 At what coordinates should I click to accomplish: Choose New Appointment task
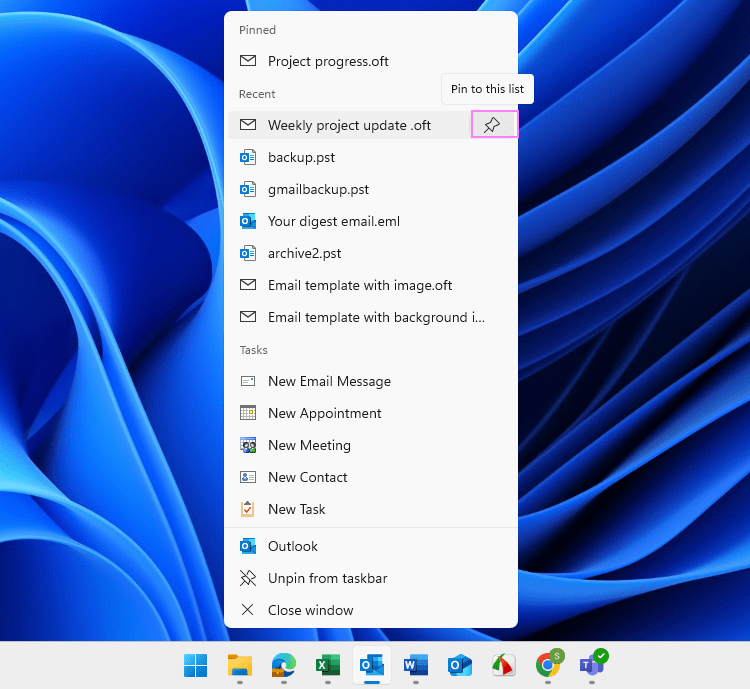(371, 413)
